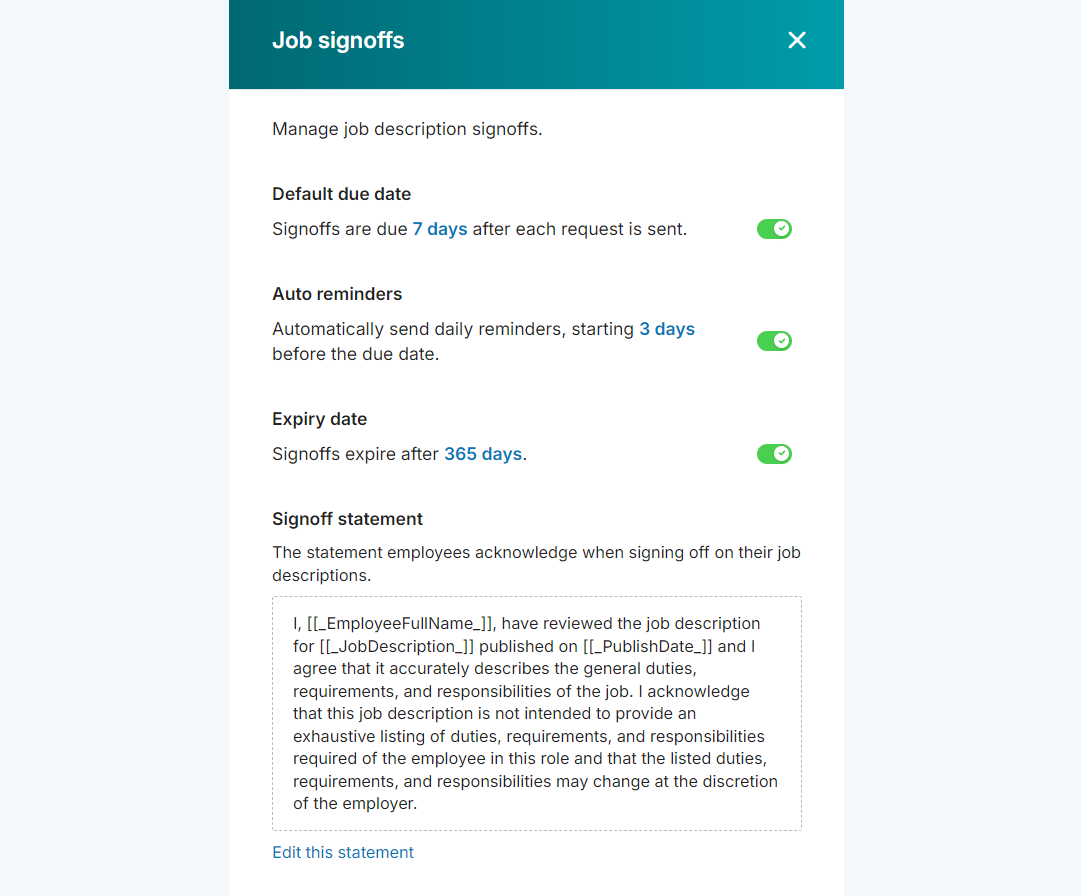
Task: Click the Signoffs expire after text
Action: click(355, 454)
